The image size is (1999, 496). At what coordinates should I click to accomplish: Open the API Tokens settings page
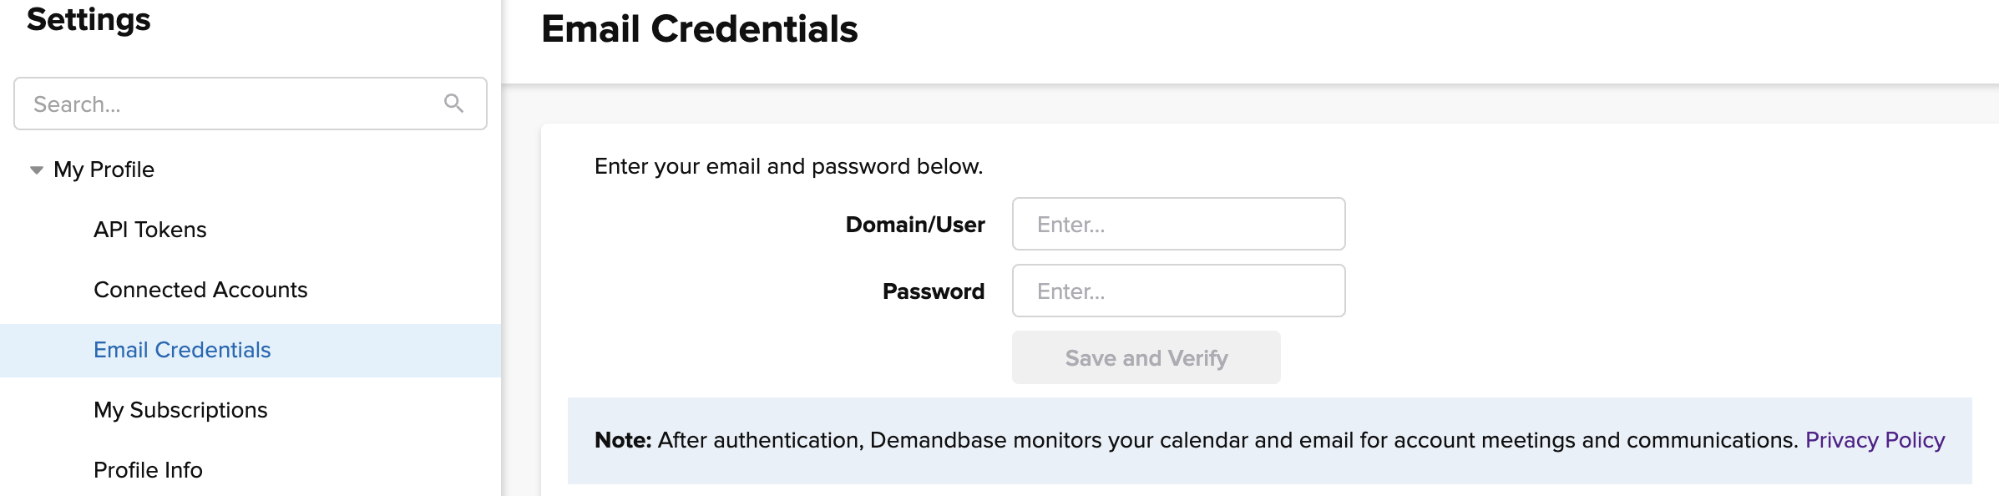[x=150, y=230]
